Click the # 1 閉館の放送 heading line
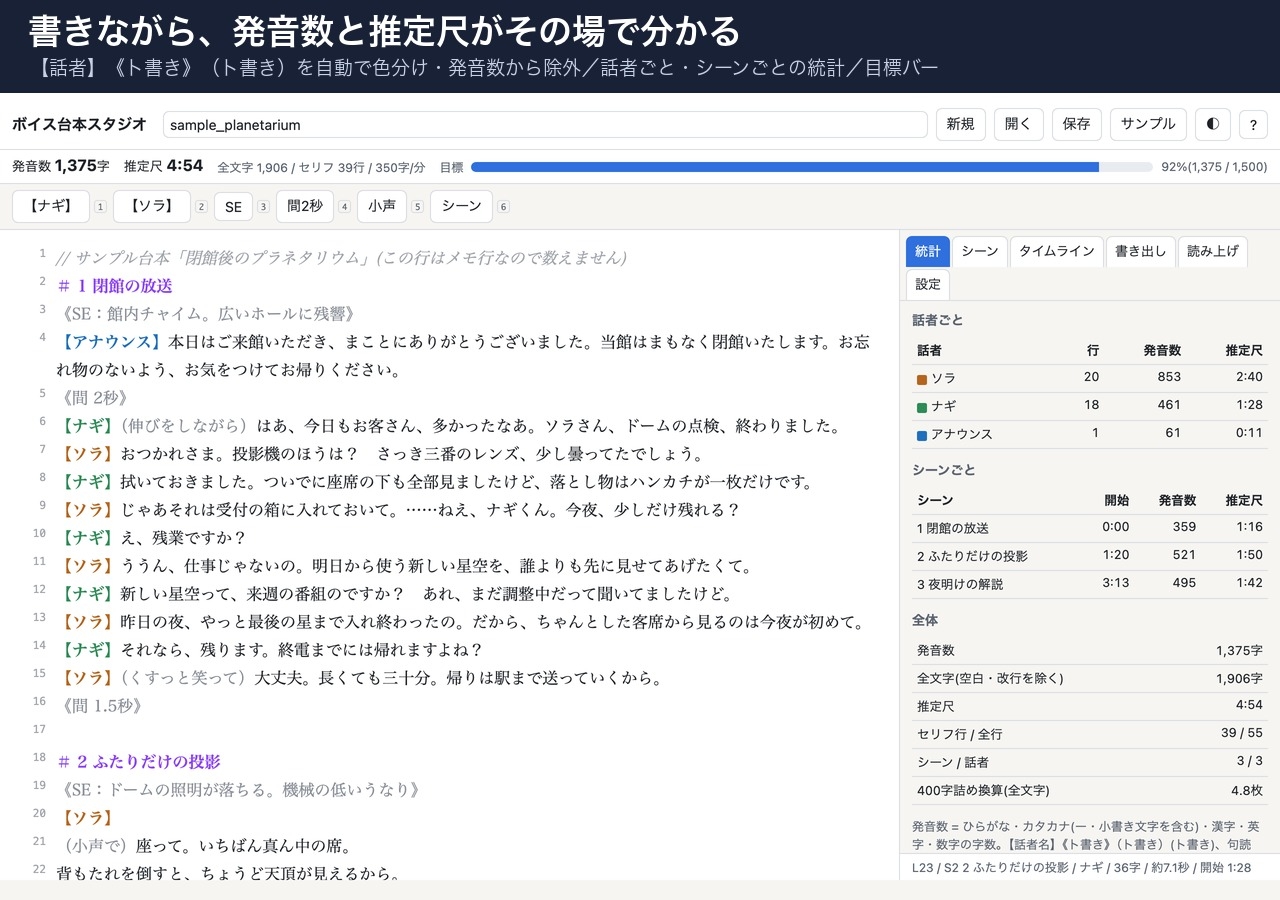Screen dimensions: 1280x900 tap(115, 286)
